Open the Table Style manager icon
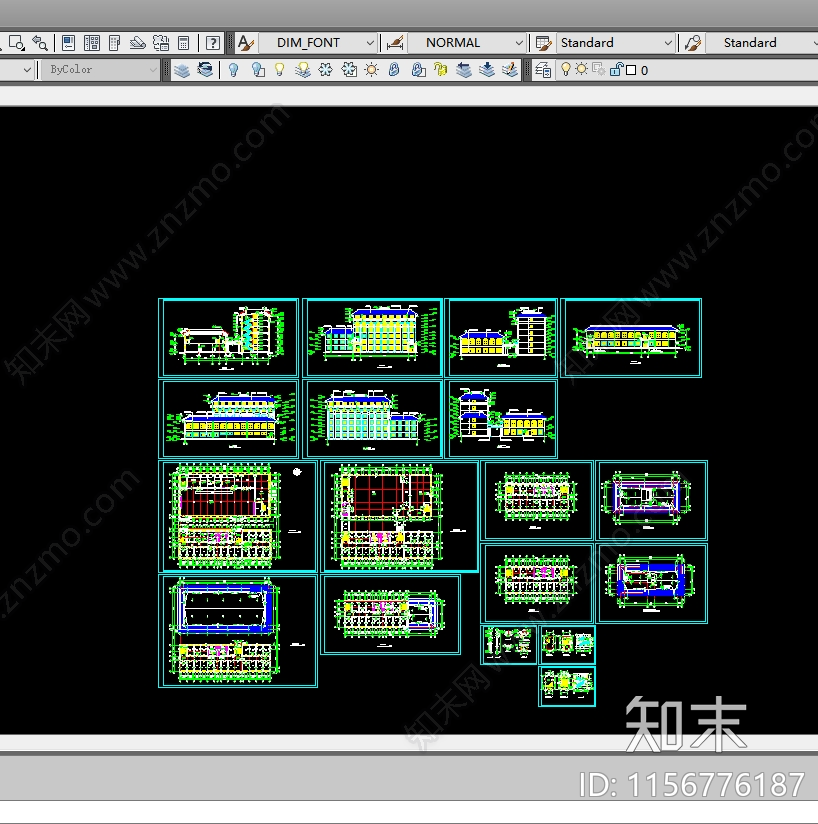818x824 pixels. click(x=544, y=43)
